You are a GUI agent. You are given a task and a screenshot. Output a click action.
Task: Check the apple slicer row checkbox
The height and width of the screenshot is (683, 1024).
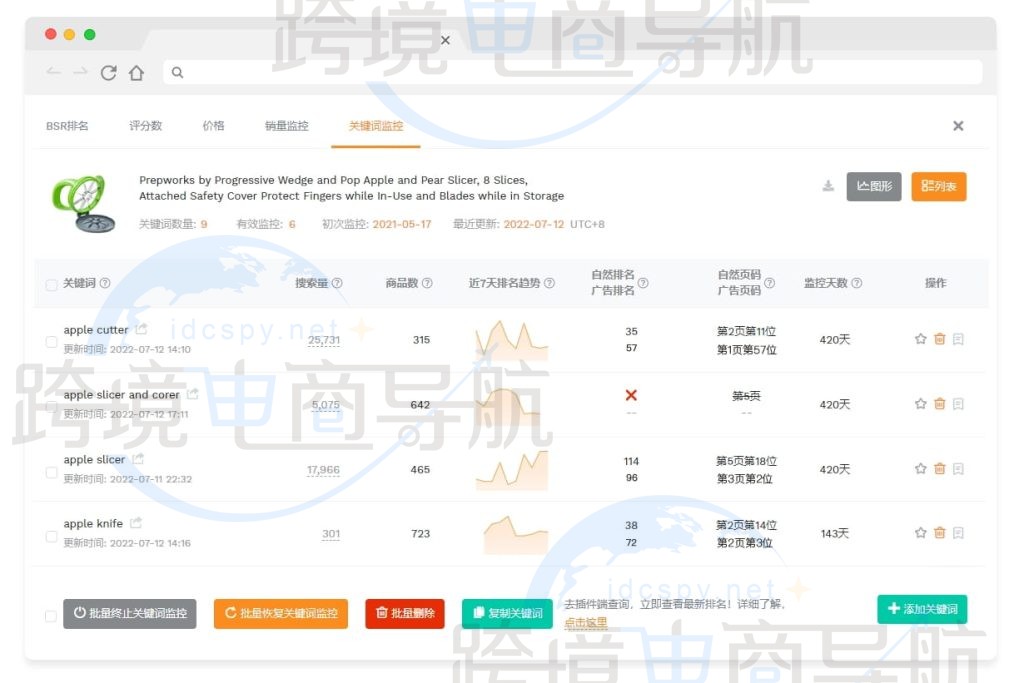tap(51, 471)
